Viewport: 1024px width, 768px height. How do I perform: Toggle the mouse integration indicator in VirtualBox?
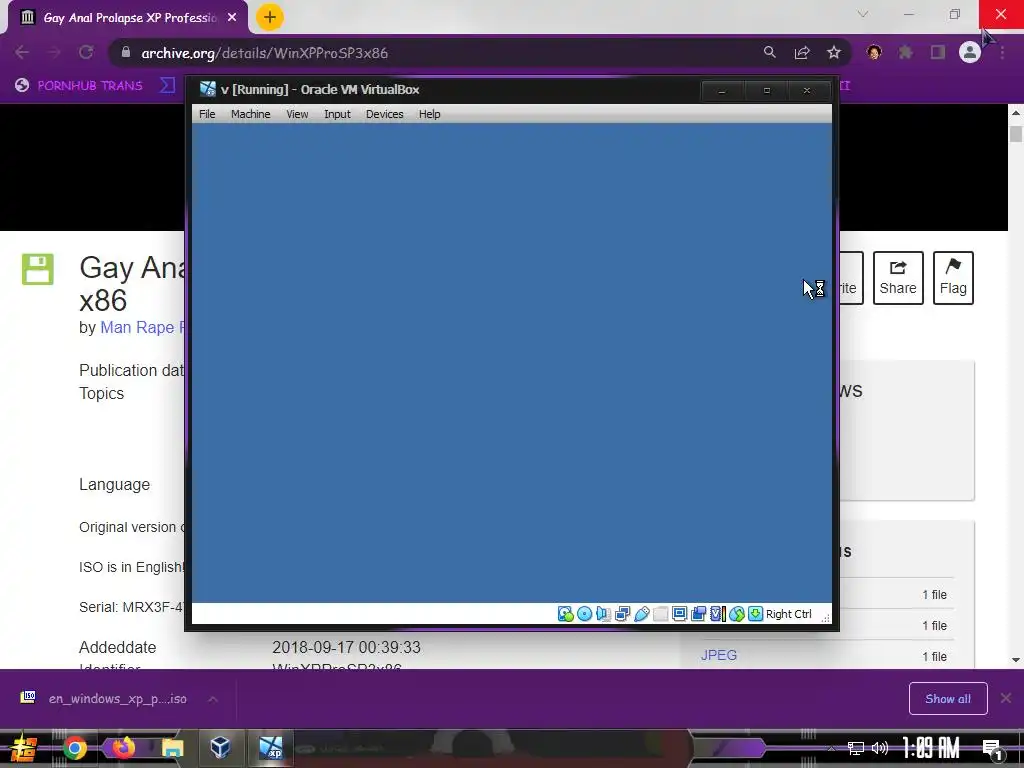[x=737, y=614]
